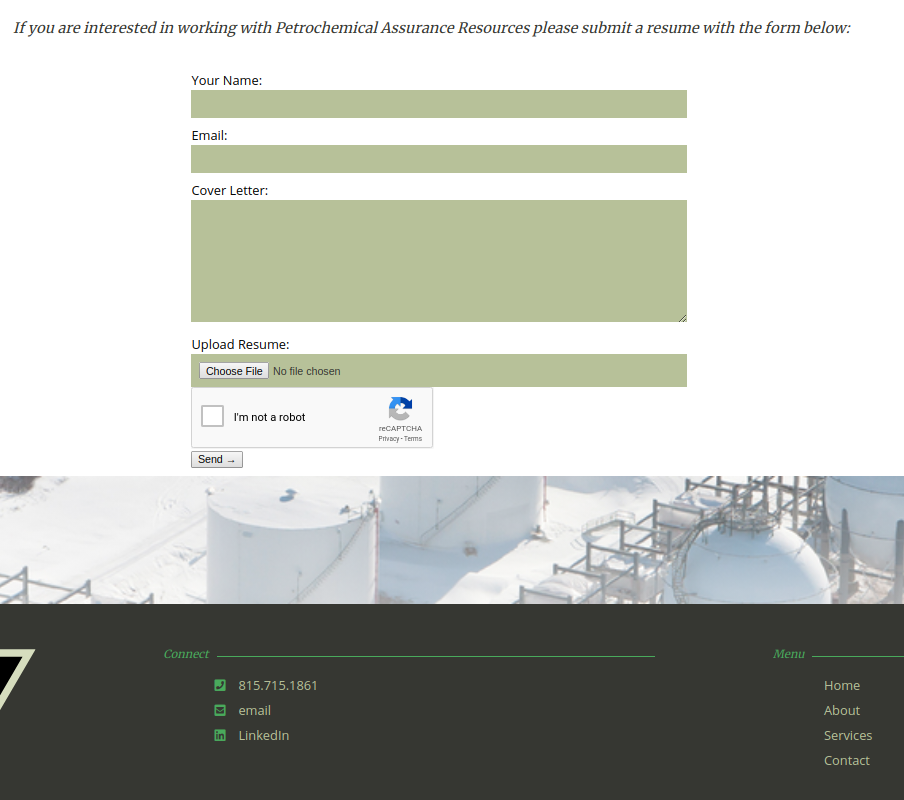Open the LinkedIn text link

point(263,735)
